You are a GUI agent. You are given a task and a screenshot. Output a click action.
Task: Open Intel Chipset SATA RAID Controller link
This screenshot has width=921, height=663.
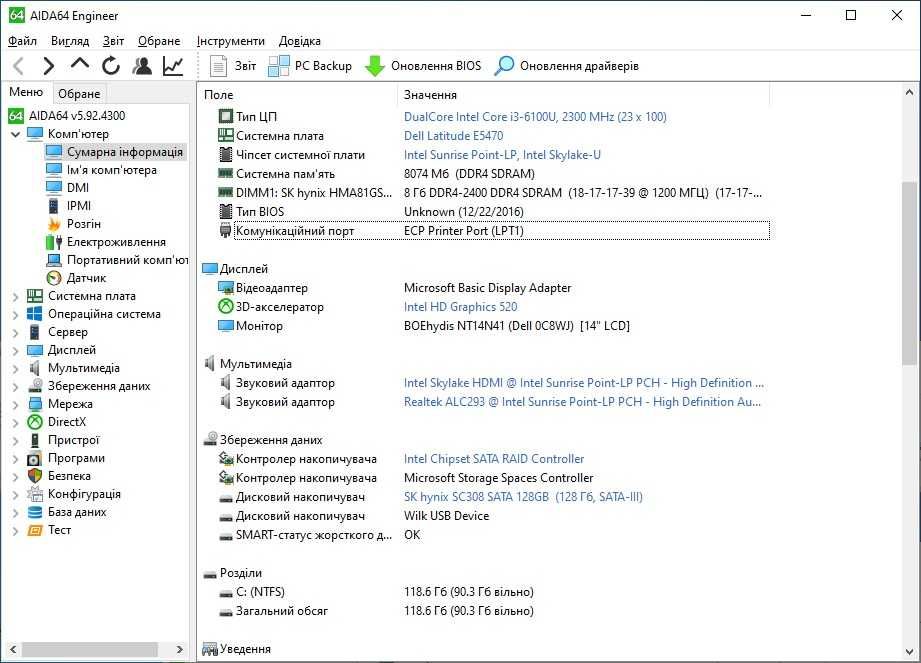pos(494,459)
